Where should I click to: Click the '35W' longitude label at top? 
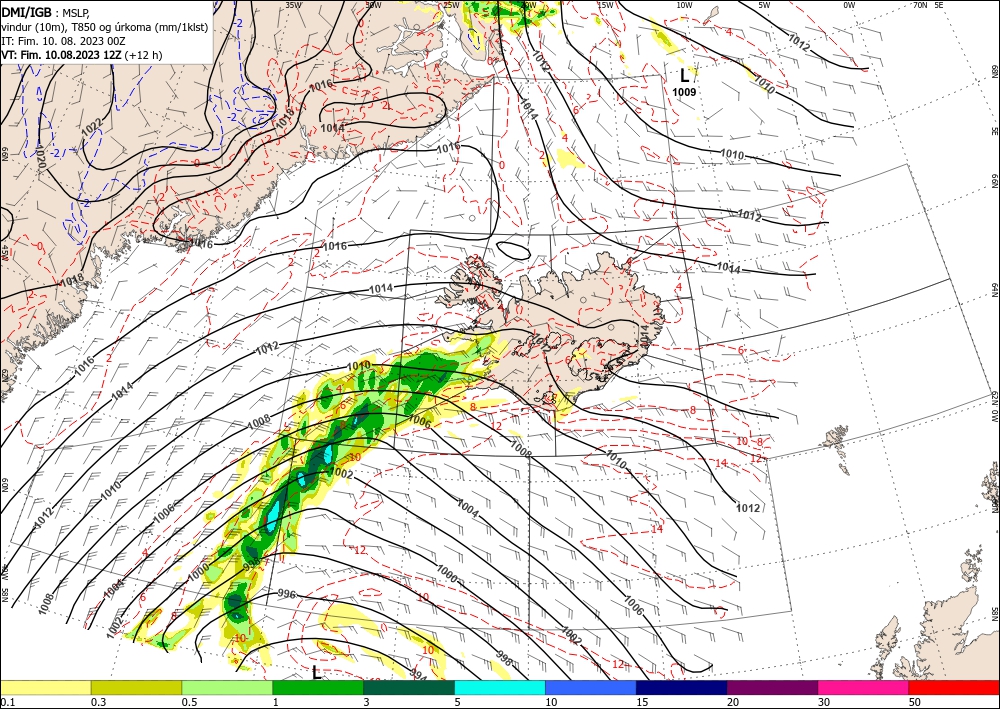(293, 5)
